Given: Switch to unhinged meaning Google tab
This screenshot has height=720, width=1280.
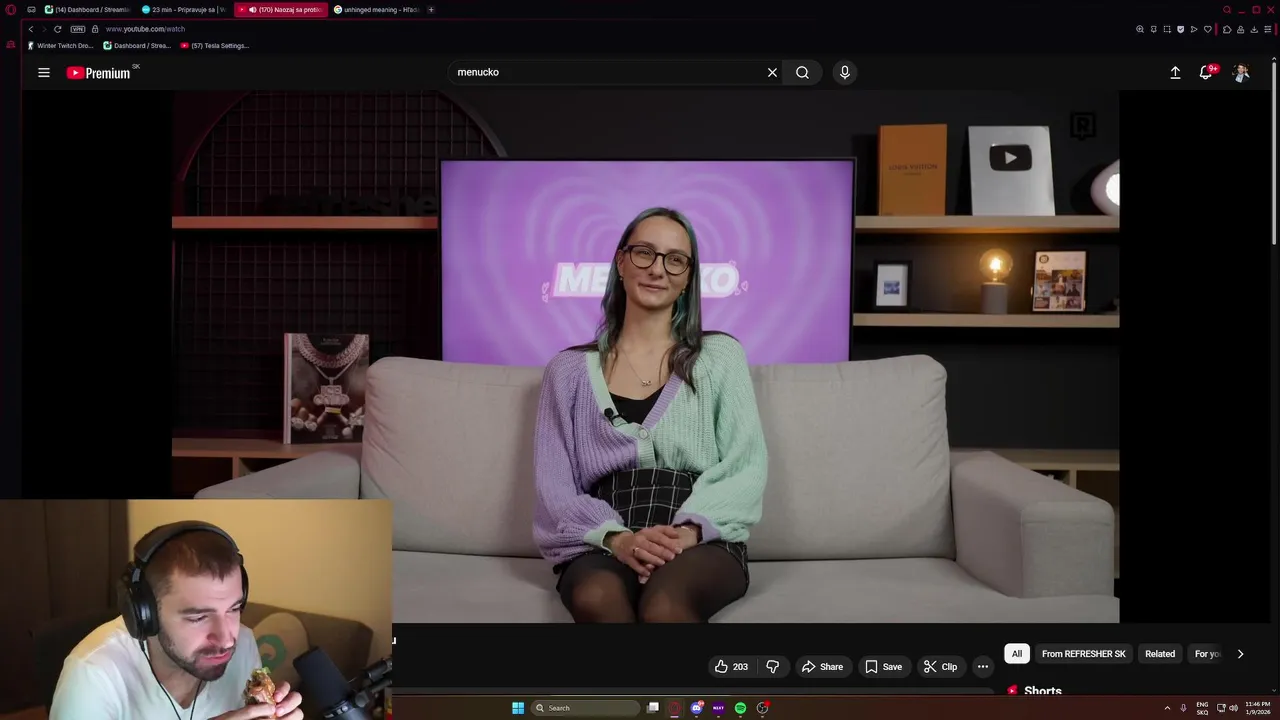Looking at the screenshot, I should coord(375,10).
